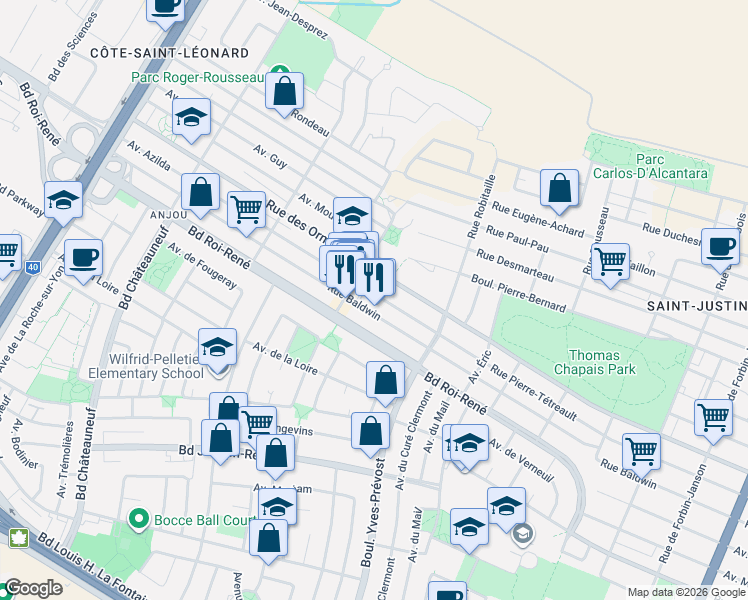Select the 'ANJOU' district label
Screen dimensions: 748x600
pos(169,215)
